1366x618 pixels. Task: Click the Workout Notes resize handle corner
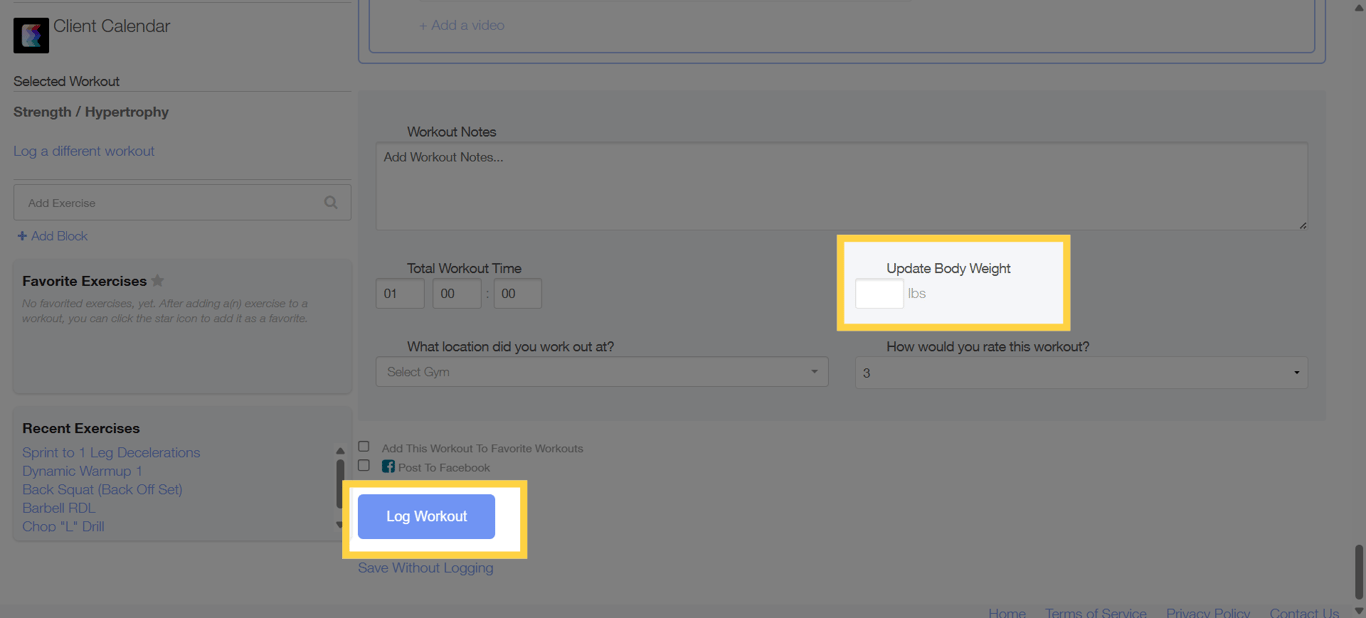1302,225
